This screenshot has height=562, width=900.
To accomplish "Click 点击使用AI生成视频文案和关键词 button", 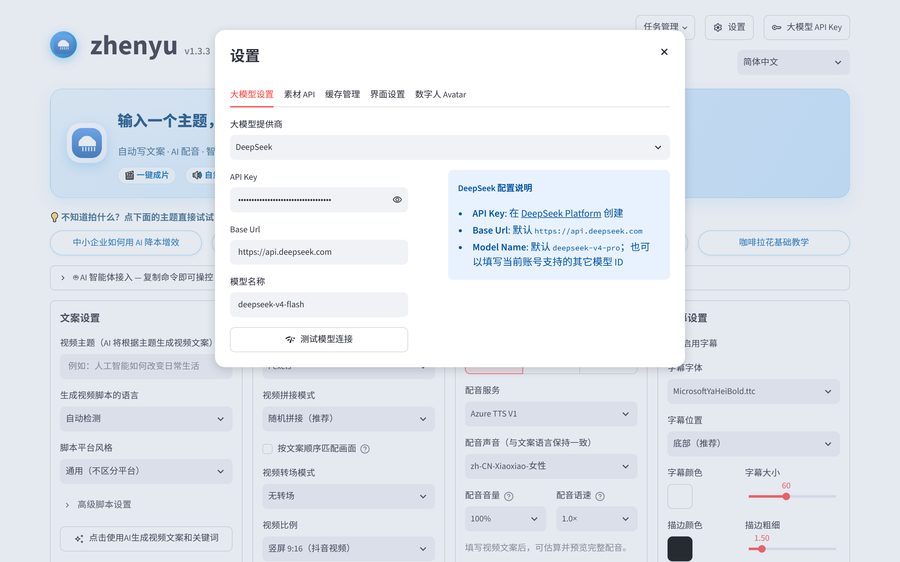I will [x=146, y=538].
